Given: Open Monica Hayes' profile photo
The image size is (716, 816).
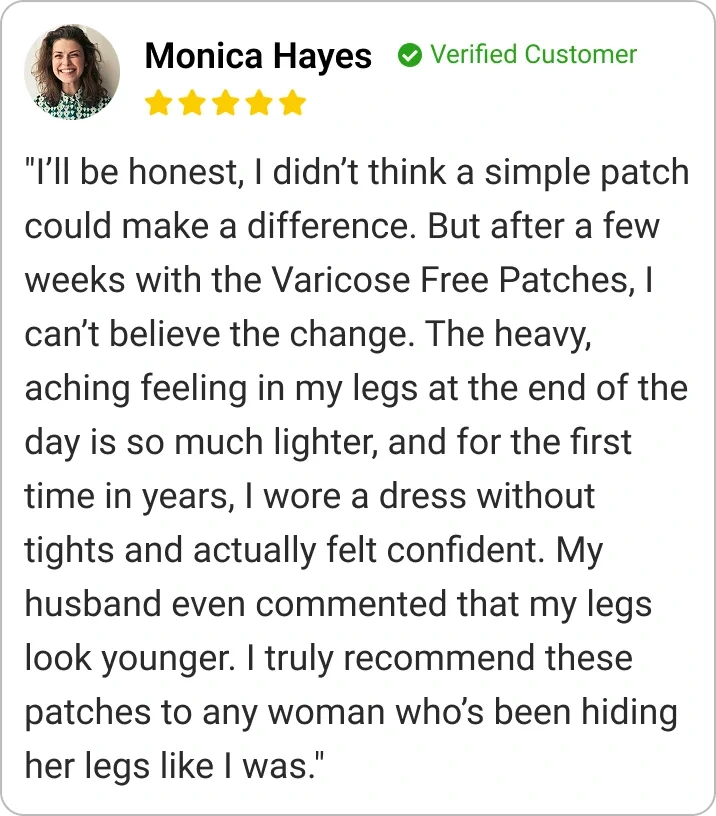Looking at the screenshot, I should (72, 72).
